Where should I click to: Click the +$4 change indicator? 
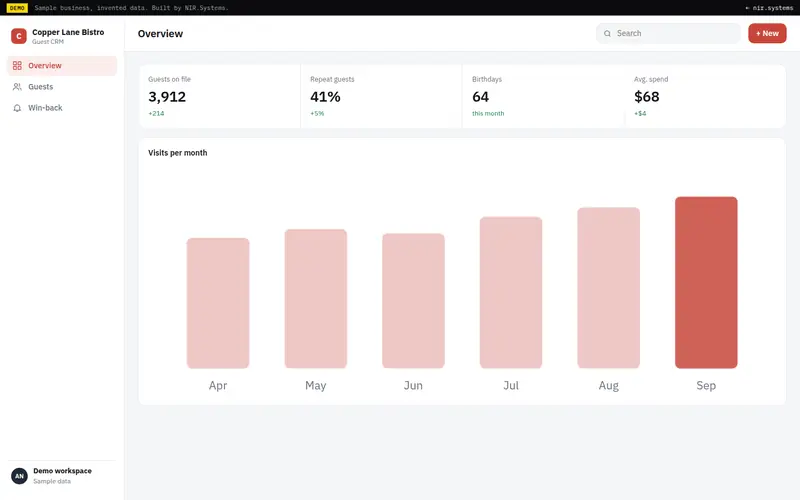tap(640, 113)
